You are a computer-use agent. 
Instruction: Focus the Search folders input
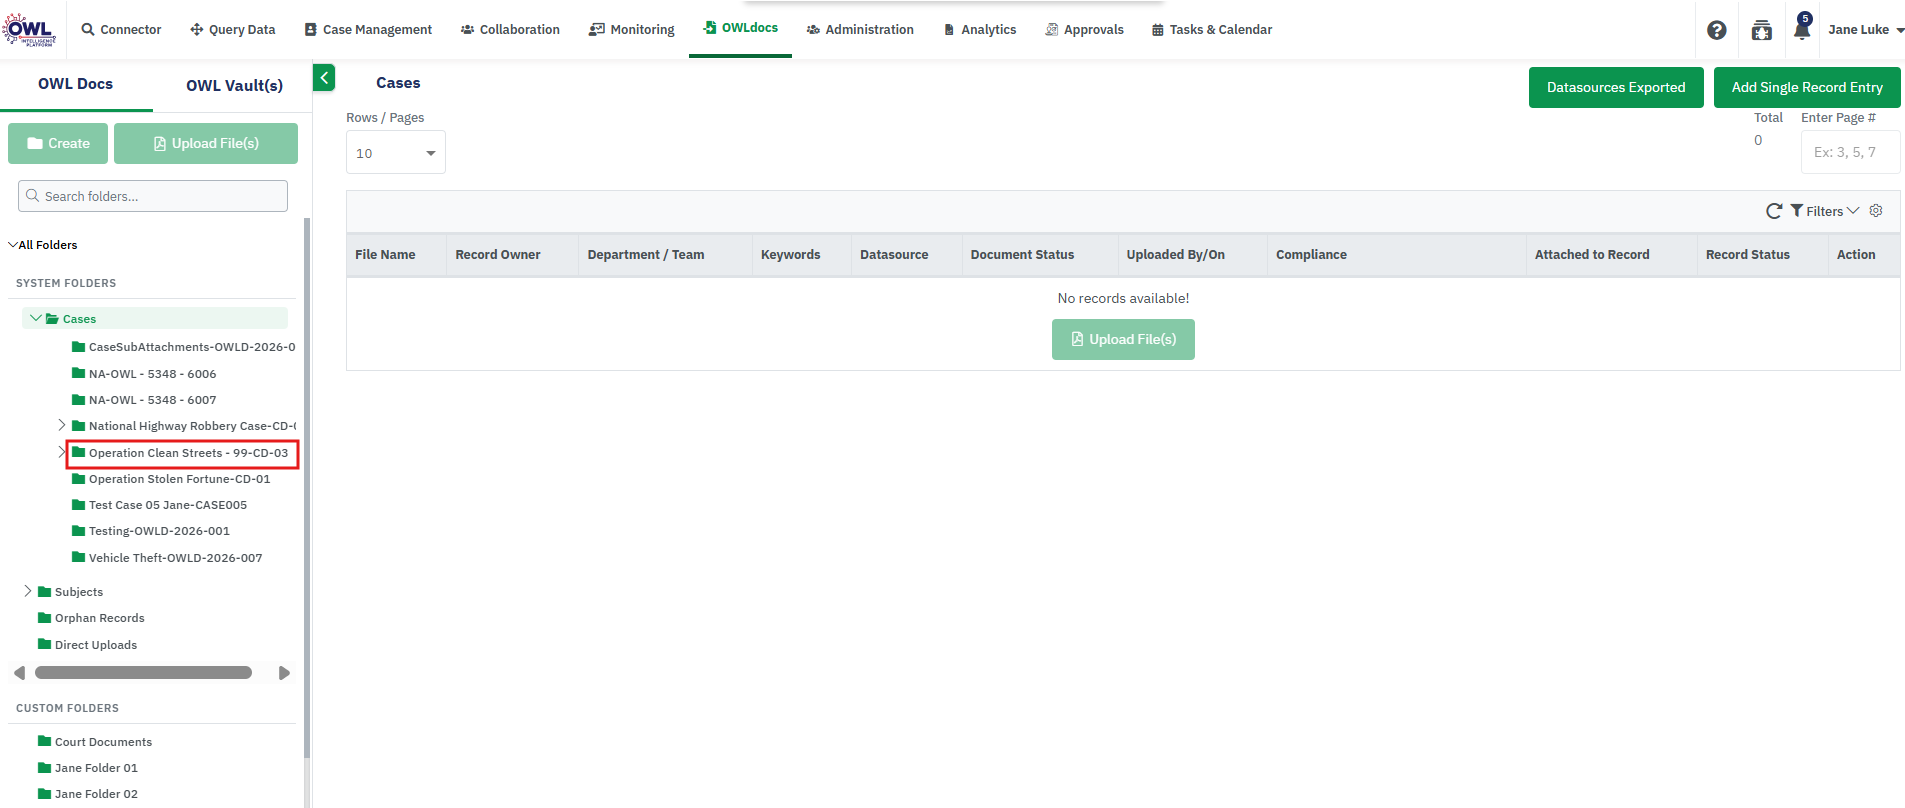coord(153,196)
